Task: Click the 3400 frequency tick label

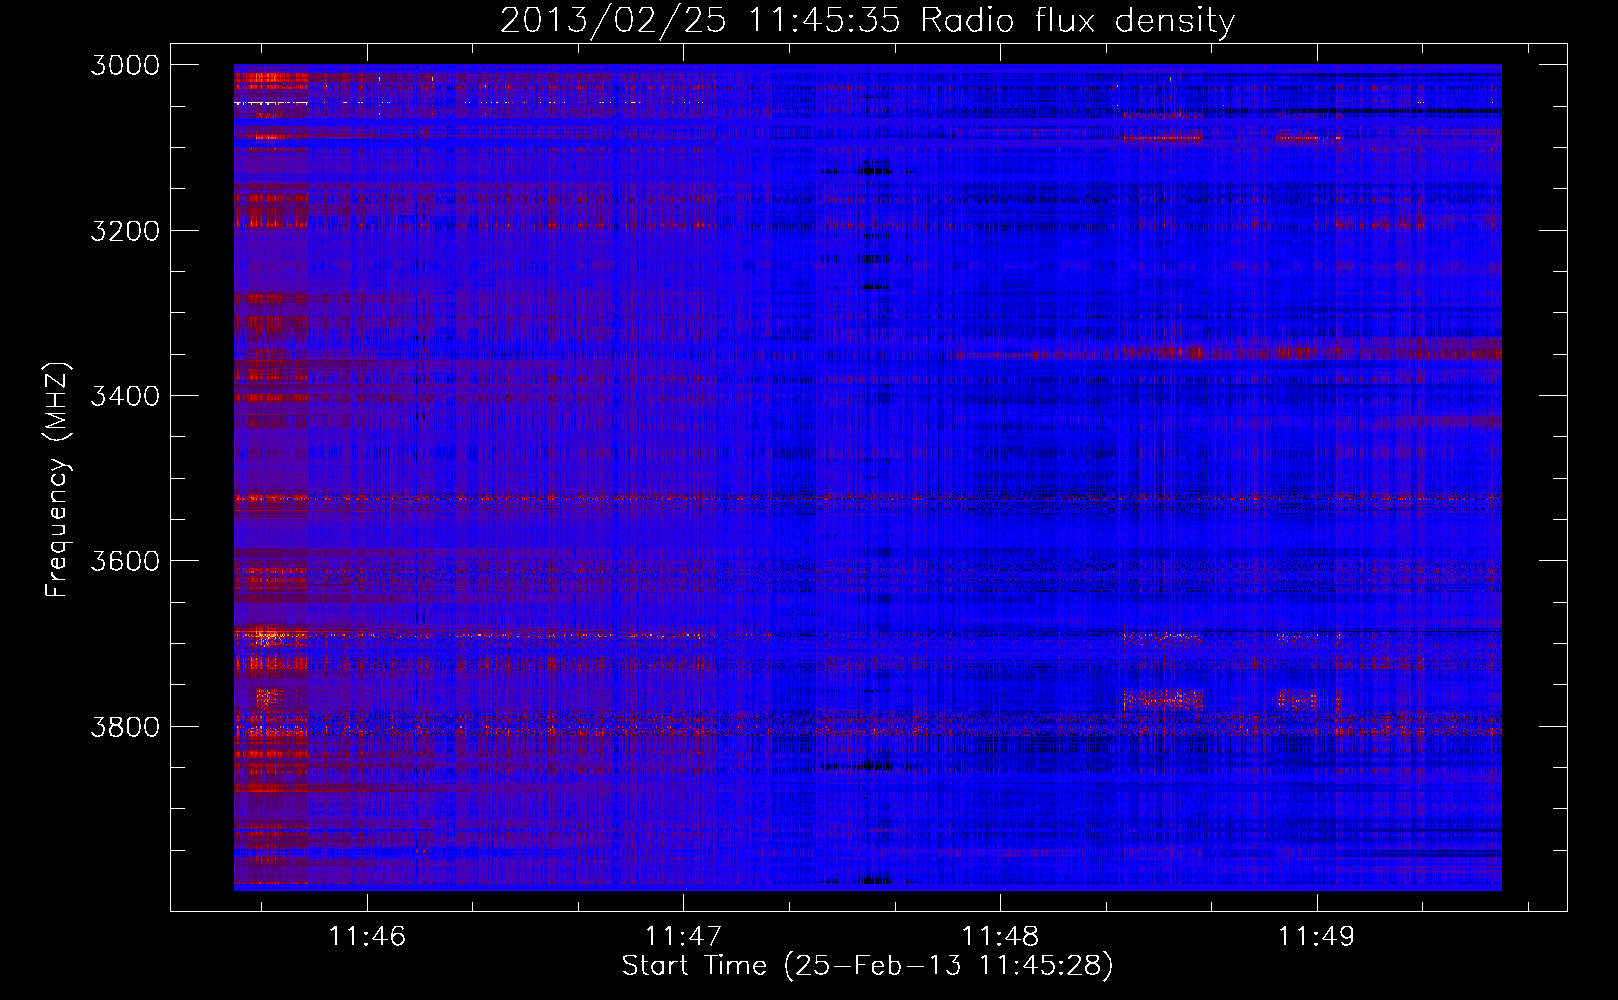Action: [125, 396]
